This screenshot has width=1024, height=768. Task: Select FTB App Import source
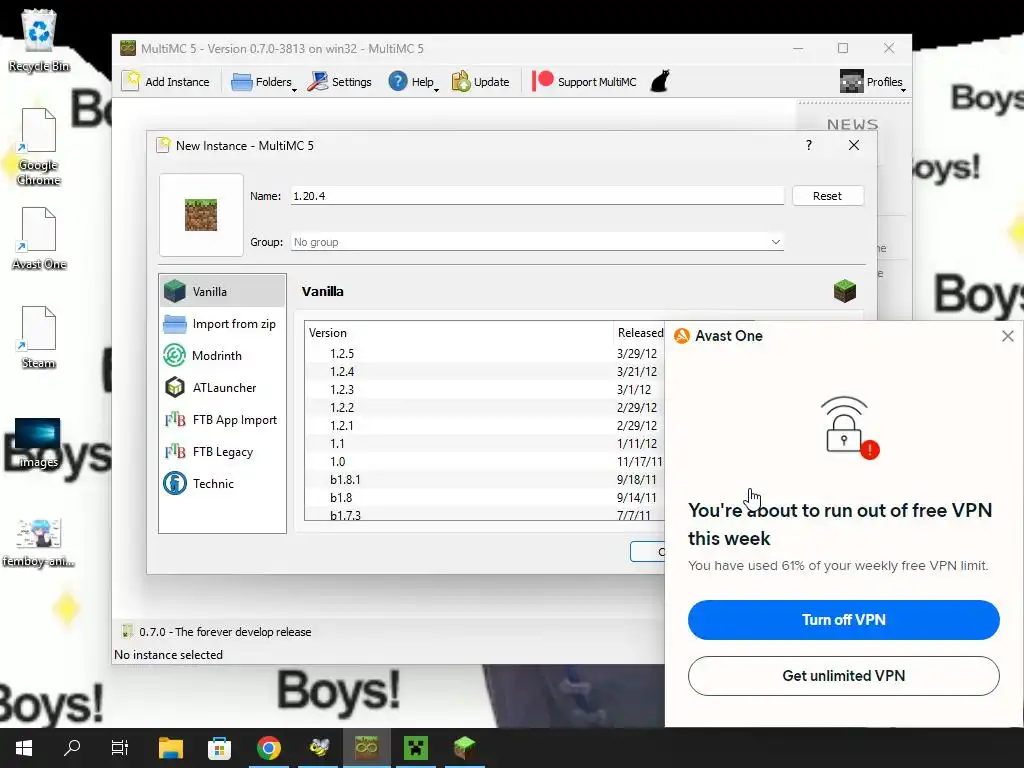pos(222,420)
